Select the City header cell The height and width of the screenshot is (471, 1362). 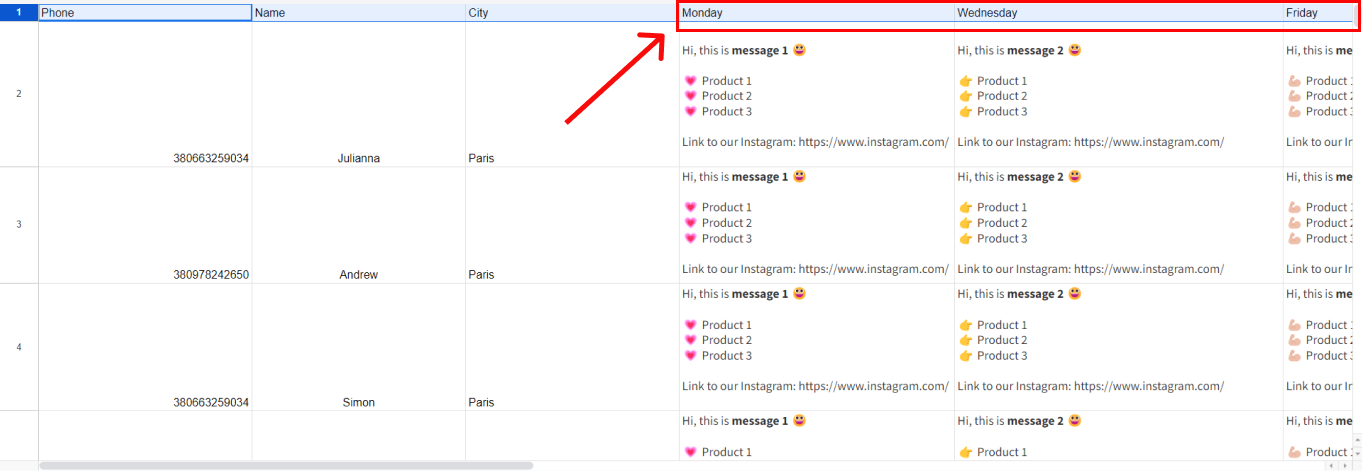(571, 13)
